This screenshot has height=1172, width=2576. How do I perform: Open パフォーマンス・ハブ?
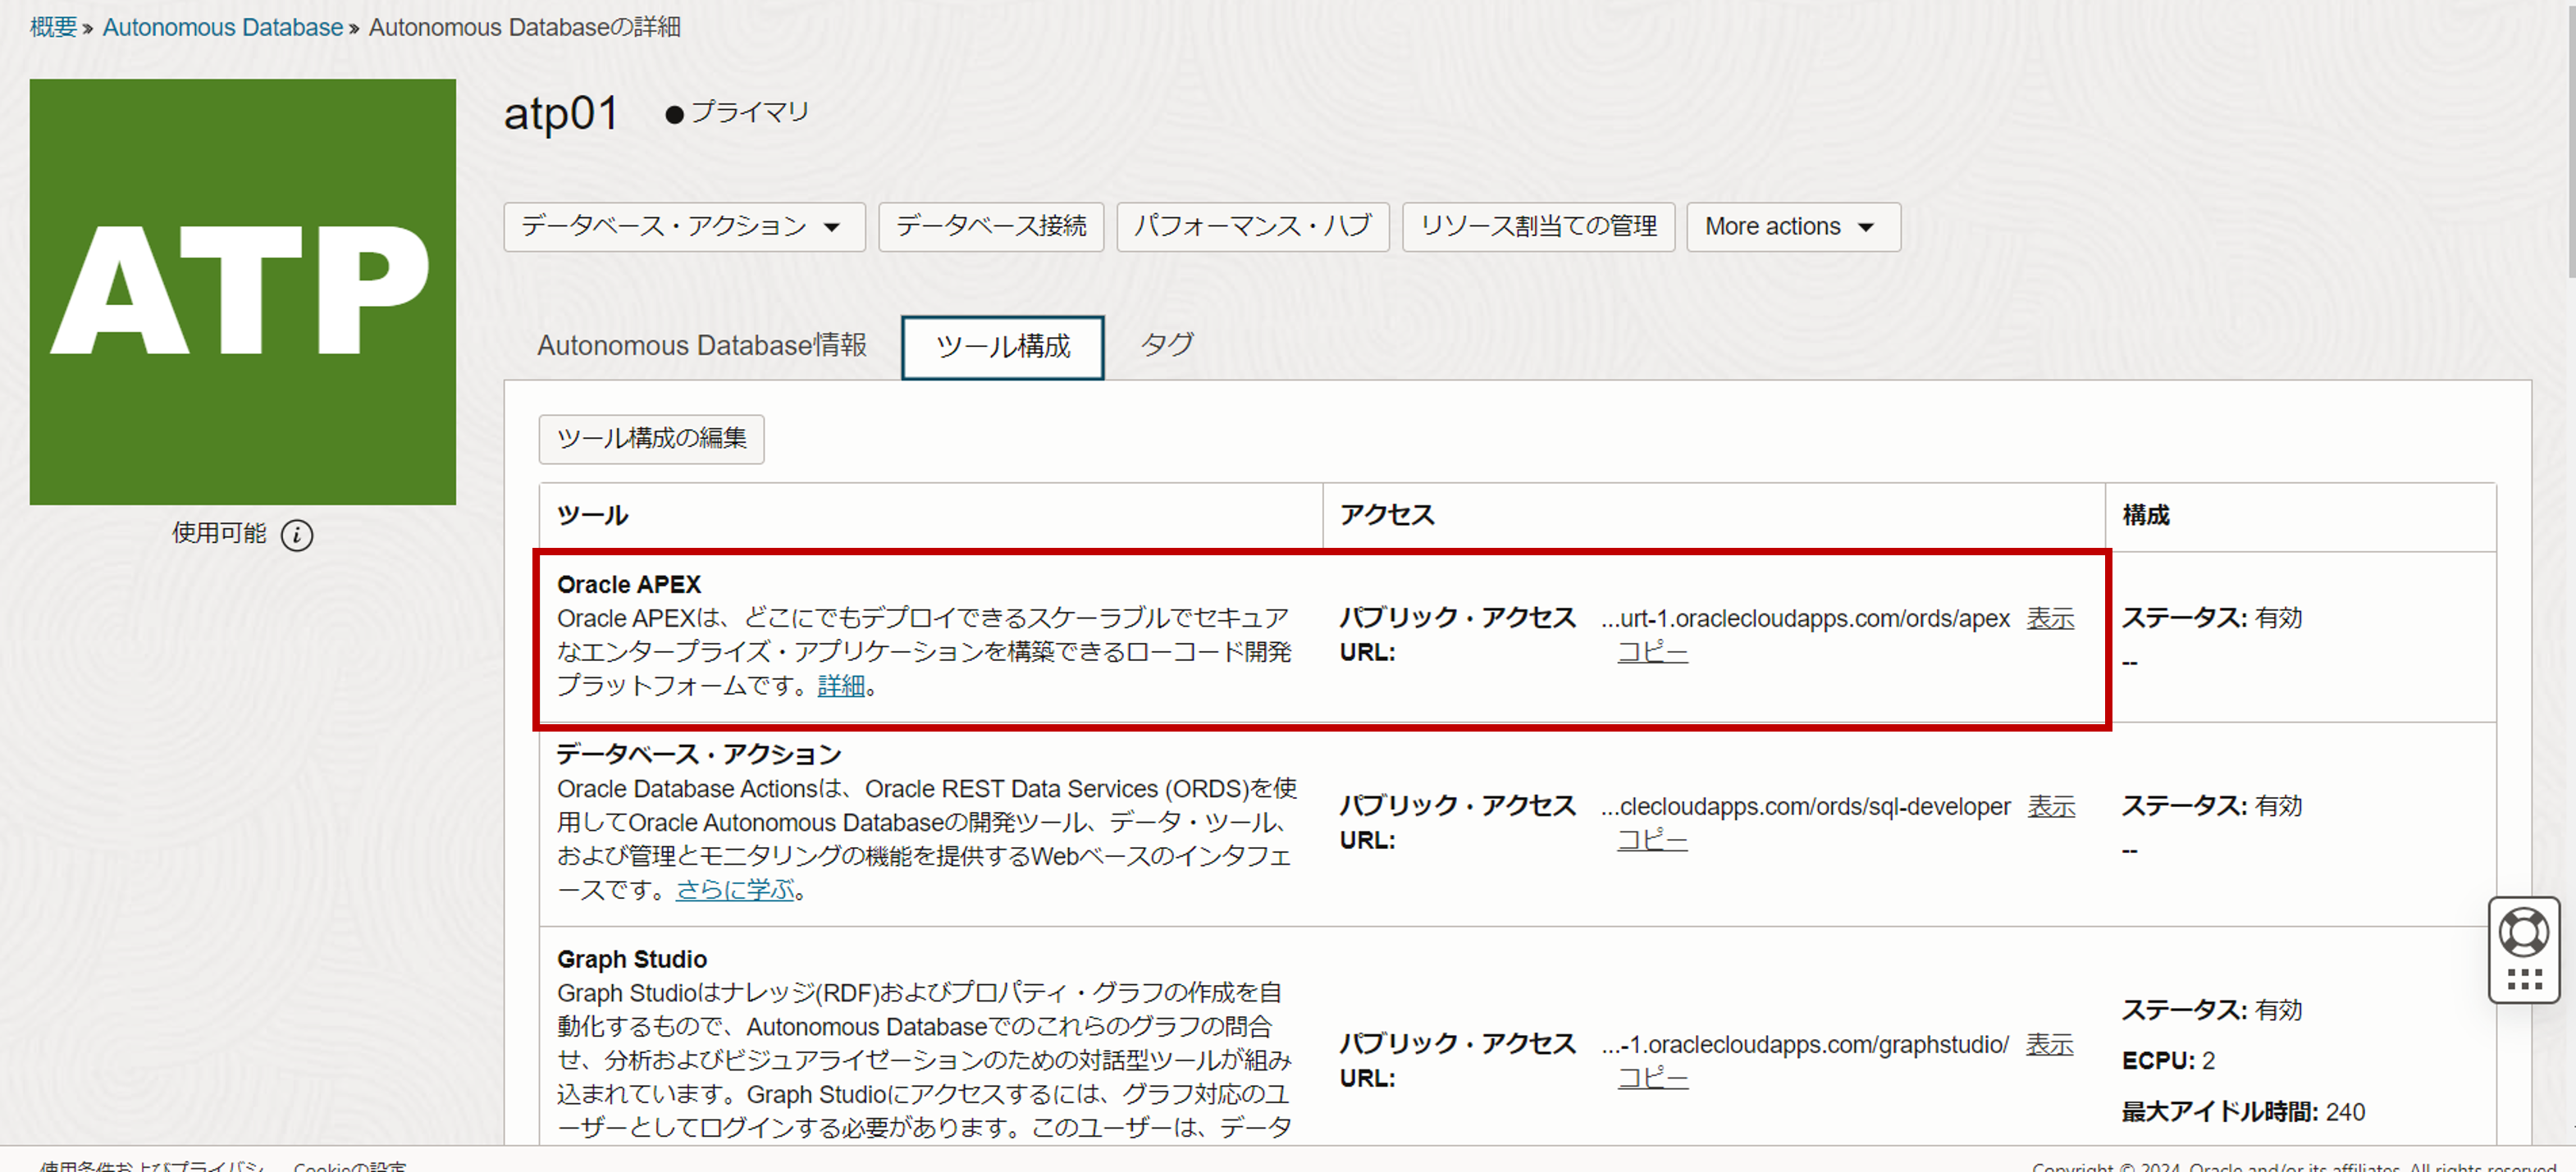1252,227
